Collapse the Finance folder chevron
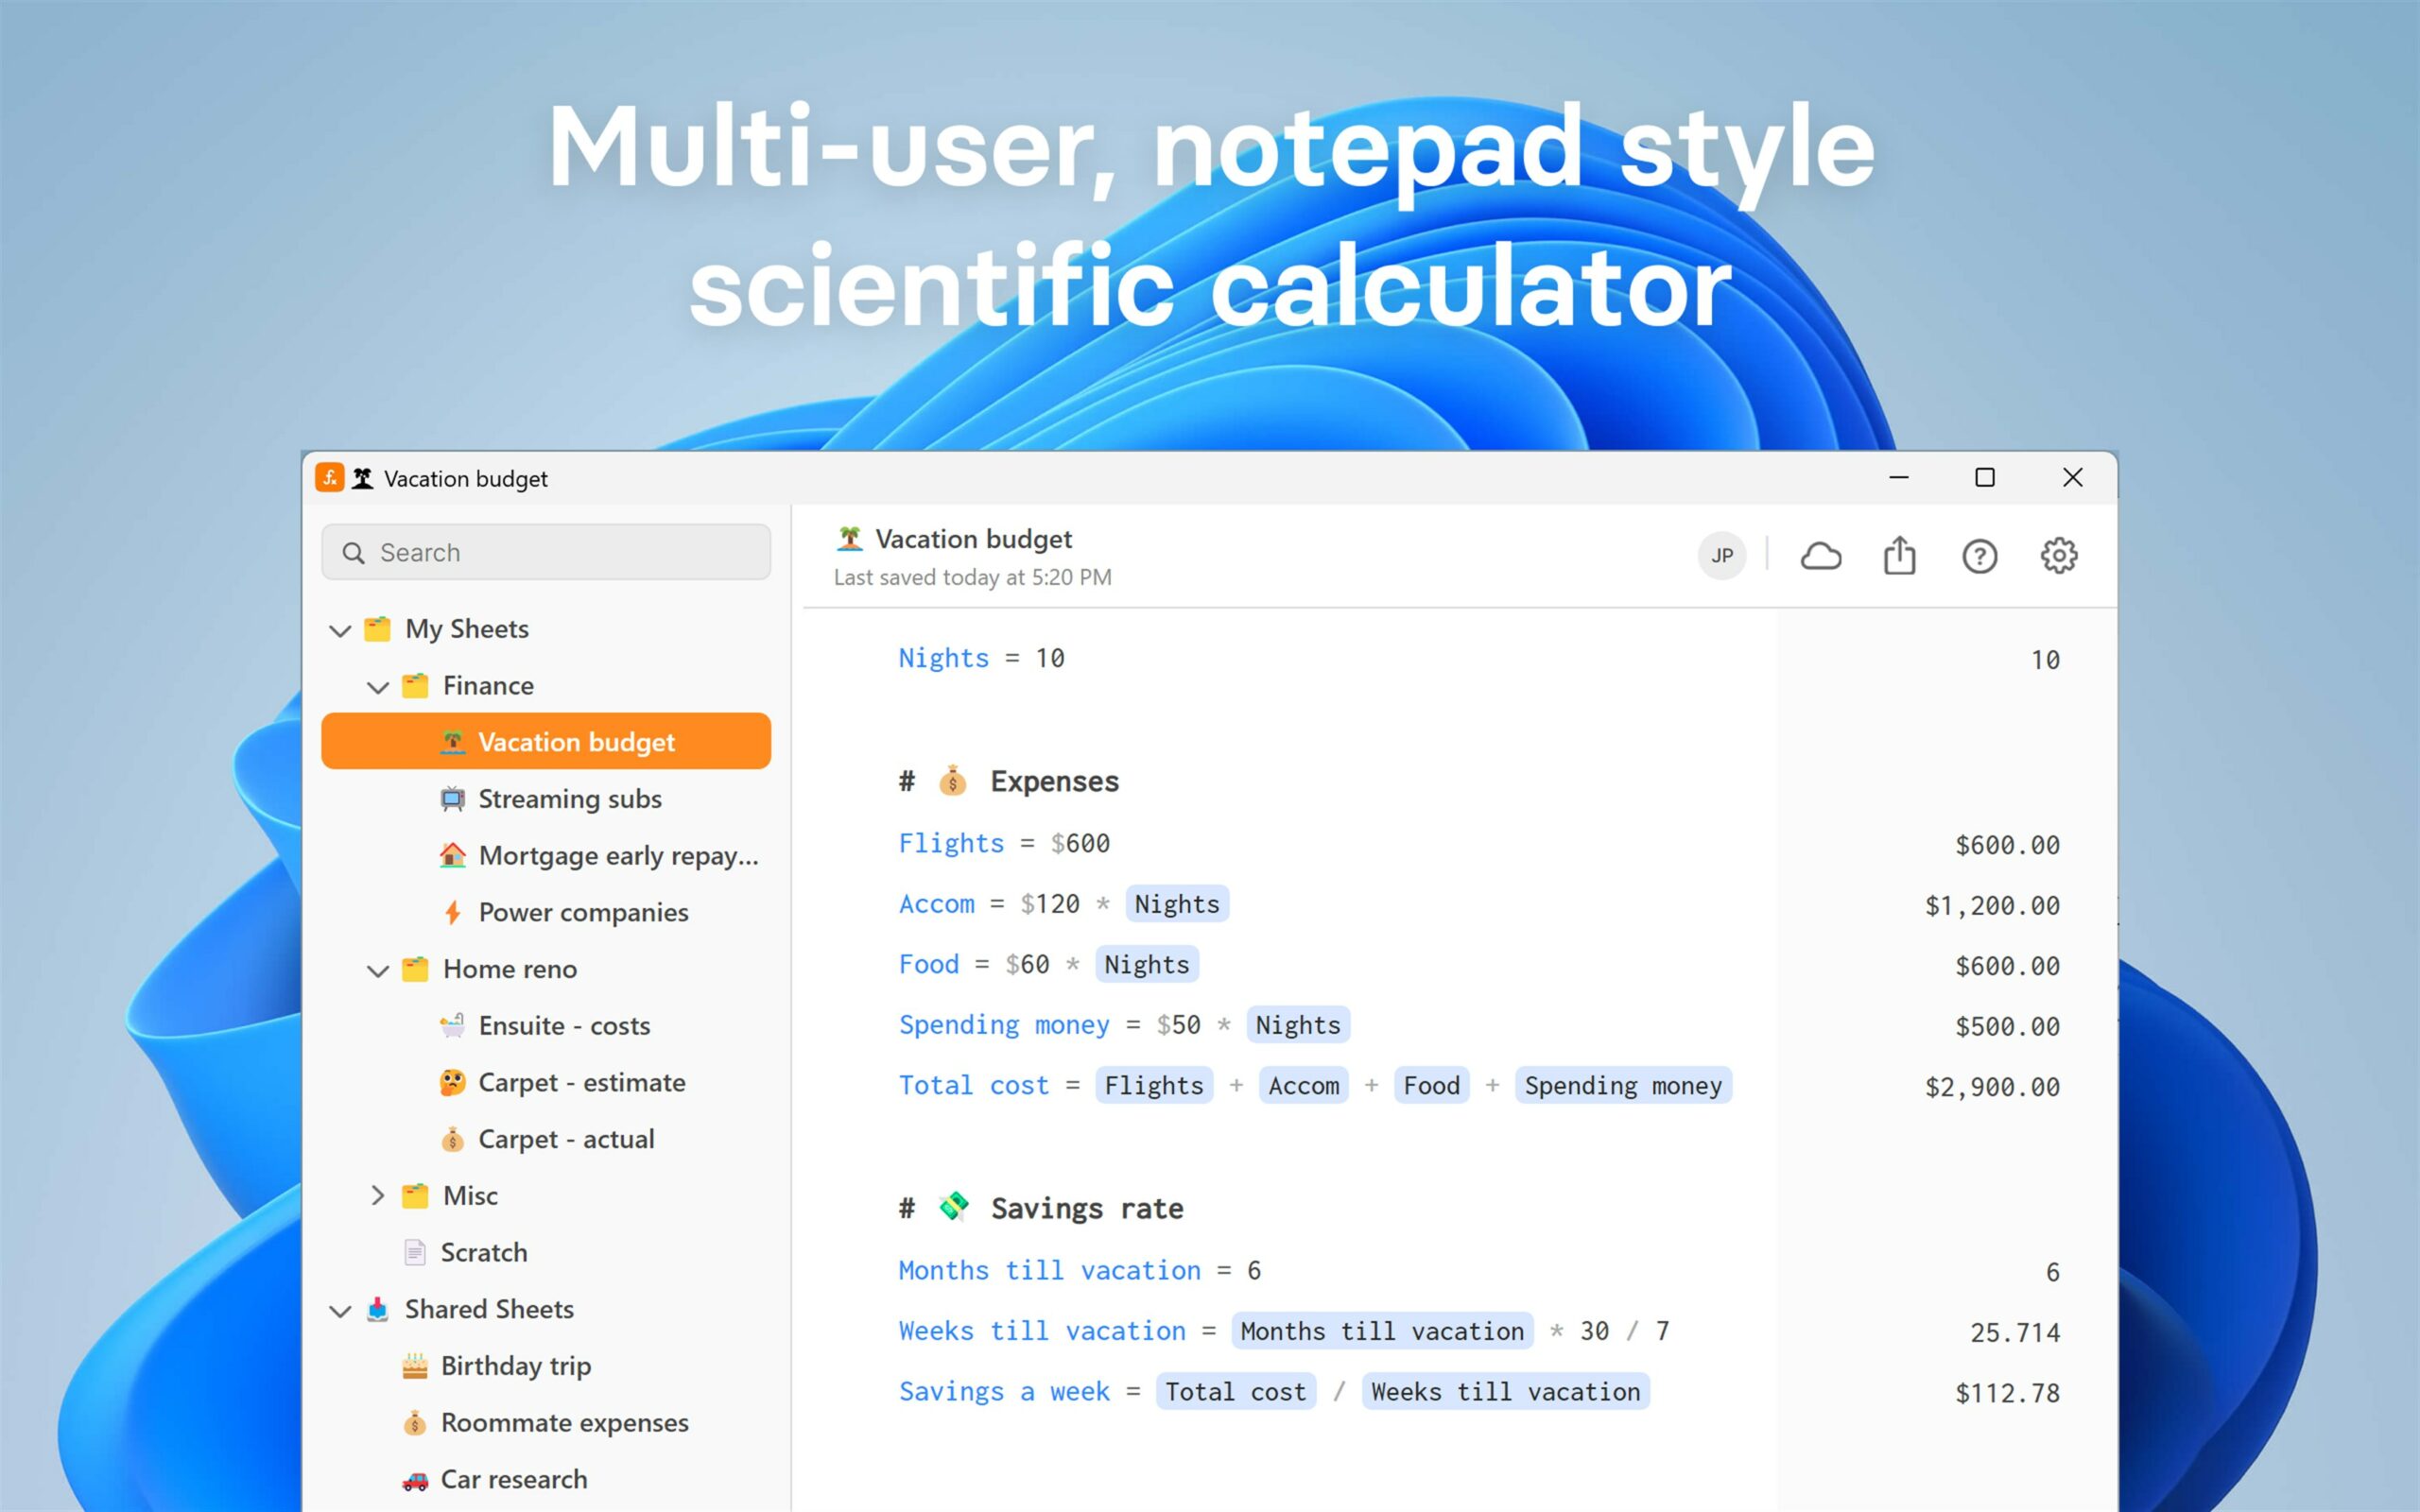 (378, 687)
